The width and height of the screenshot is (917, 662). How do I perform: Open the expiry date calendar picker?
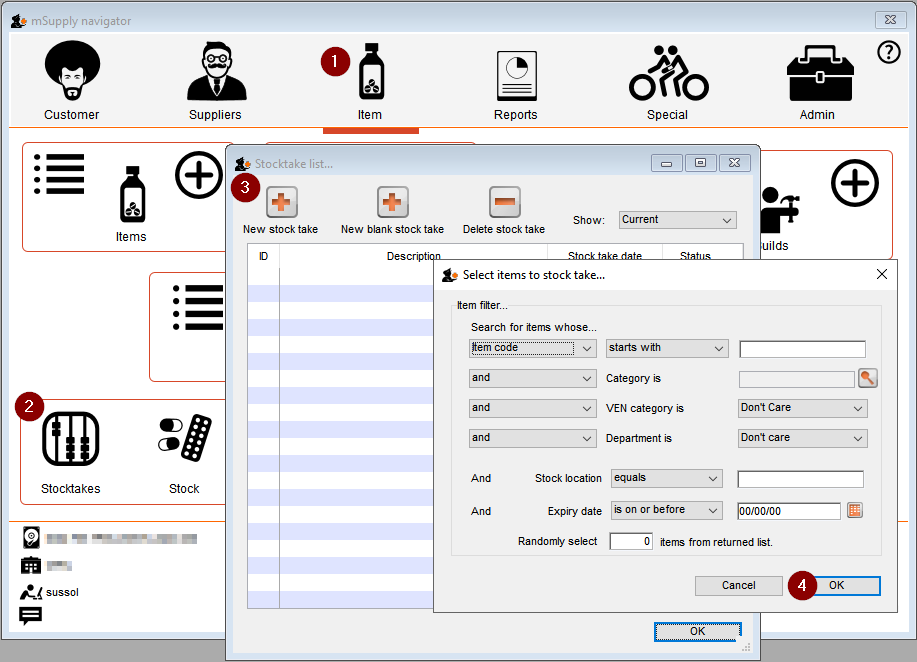point(855,510)
